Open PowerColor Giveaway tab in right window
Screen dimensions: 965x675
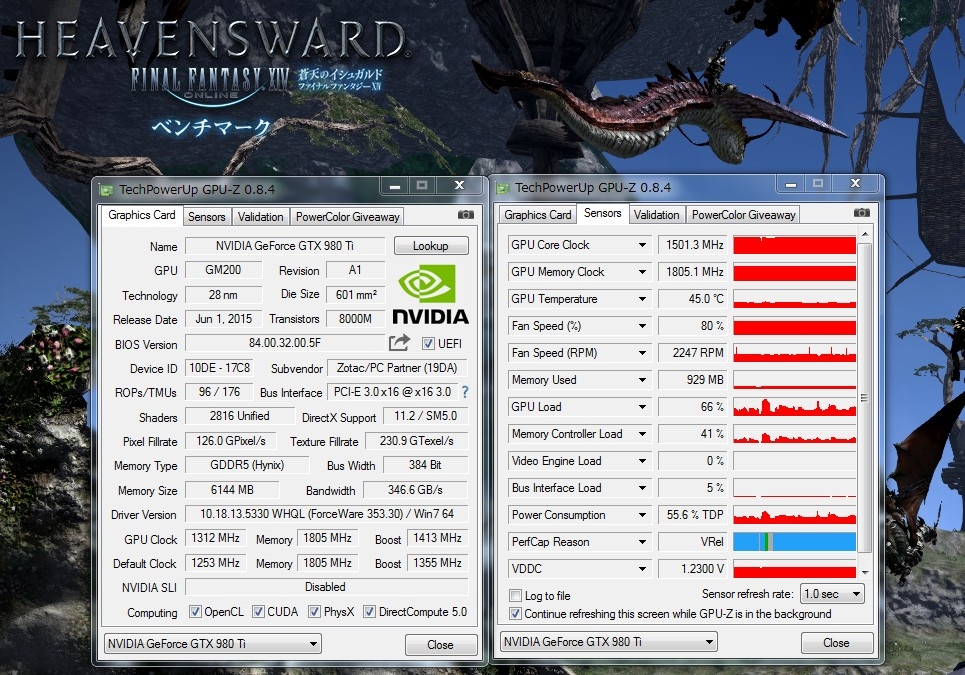(743, 215)
